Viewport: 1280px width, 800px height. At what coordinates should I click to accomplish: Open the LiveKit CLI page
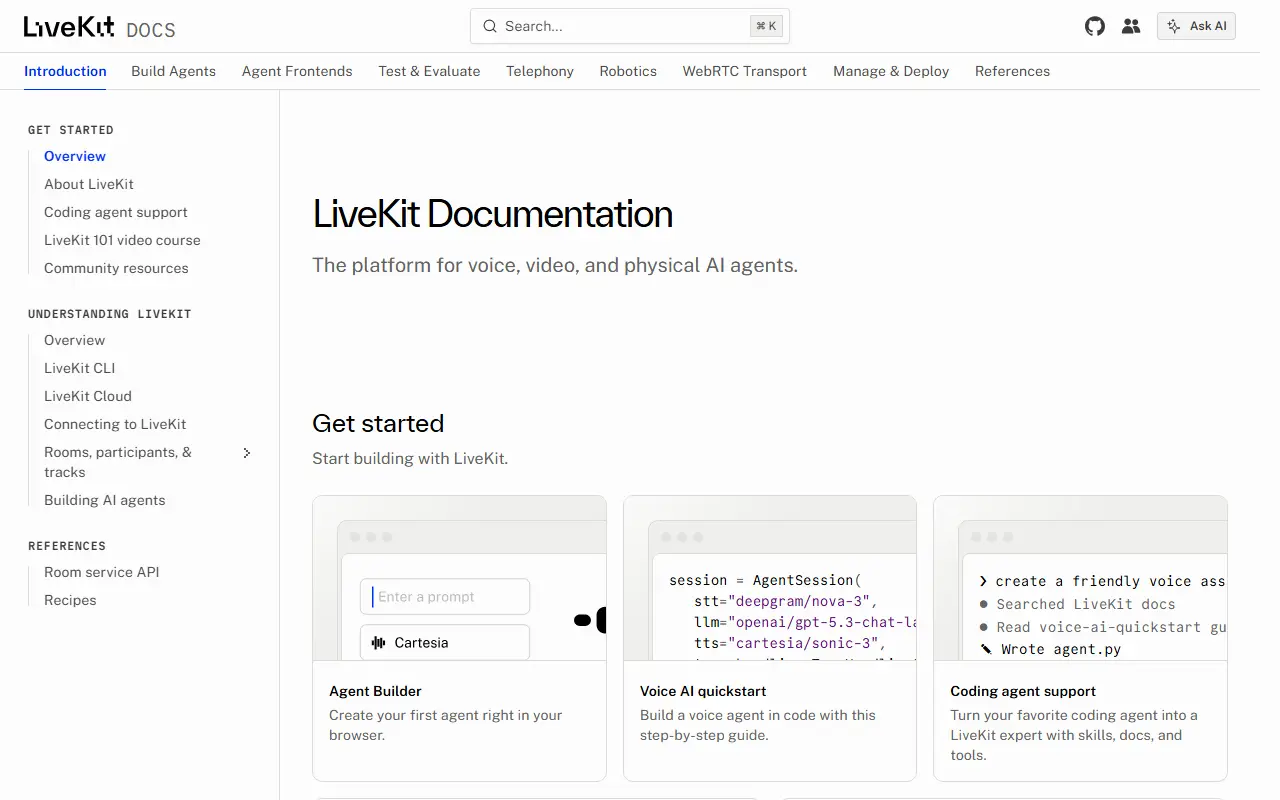pos(80,368)
